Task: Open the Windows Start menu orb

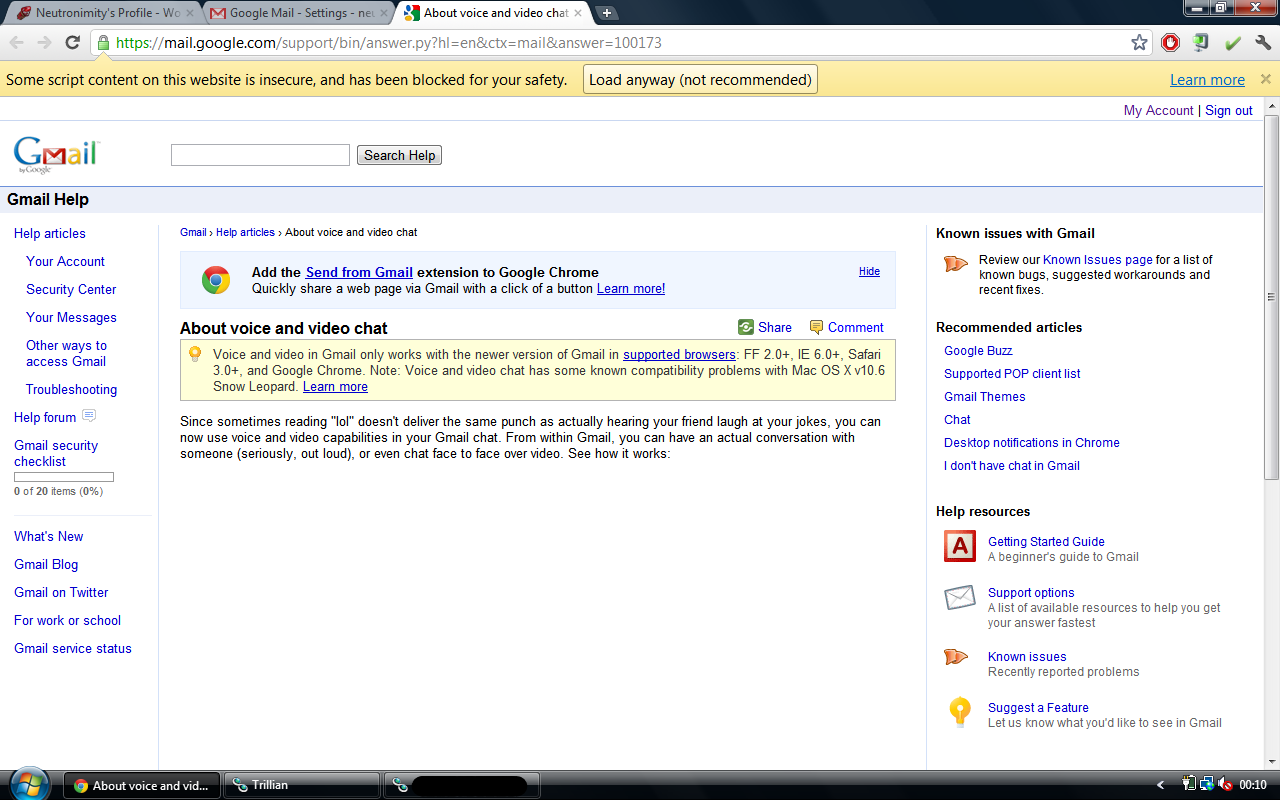Action: pyautogui.click(x=28, y=784)
